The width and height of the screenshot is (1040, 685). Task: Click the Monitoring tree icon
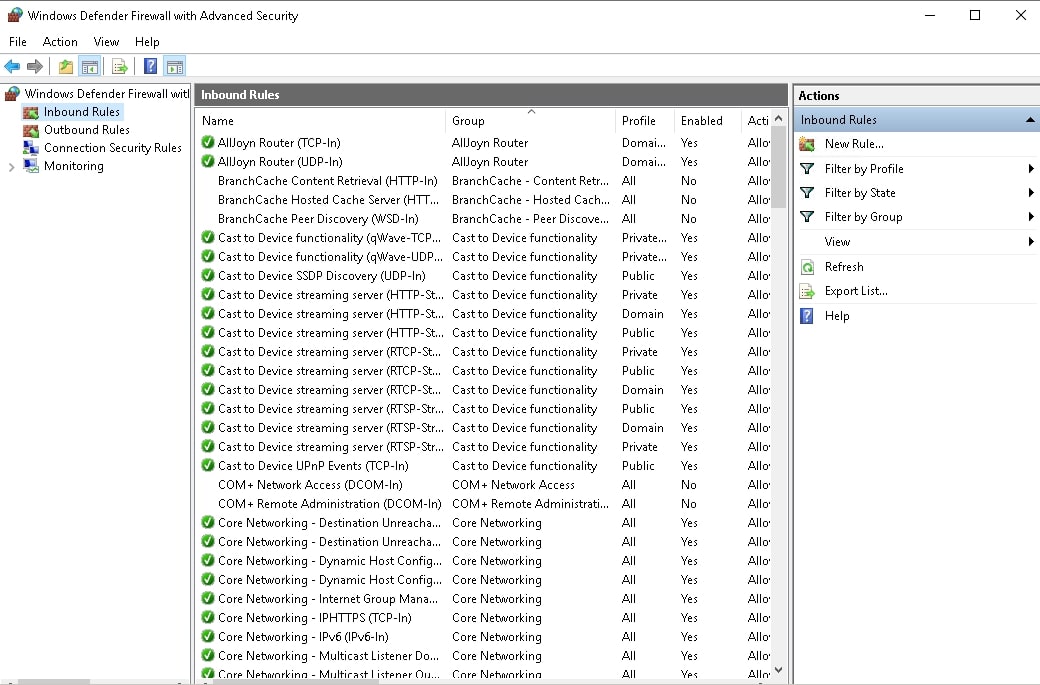point(31,166)
